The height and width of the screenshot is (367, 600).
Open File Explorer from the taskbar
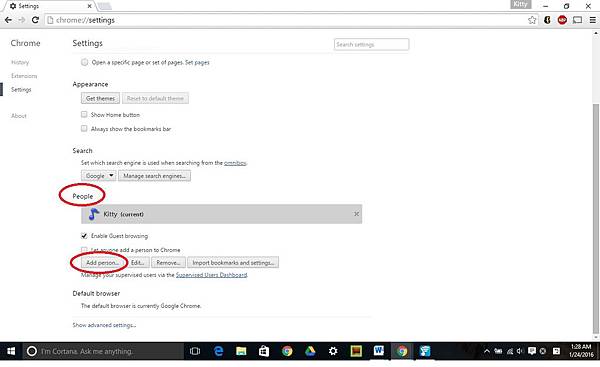[x=241, y=351]
